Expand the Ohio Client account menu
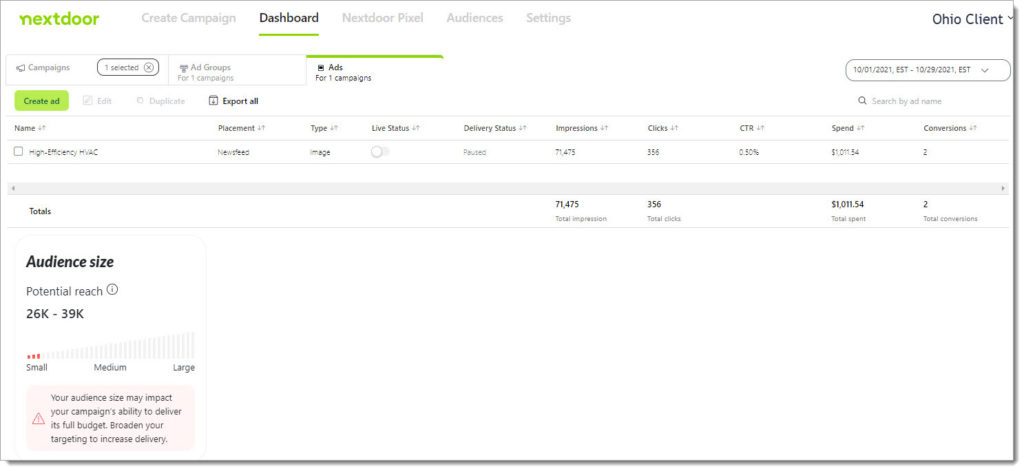The height and width of the screenshot is (471, 1024). [972, 19]
